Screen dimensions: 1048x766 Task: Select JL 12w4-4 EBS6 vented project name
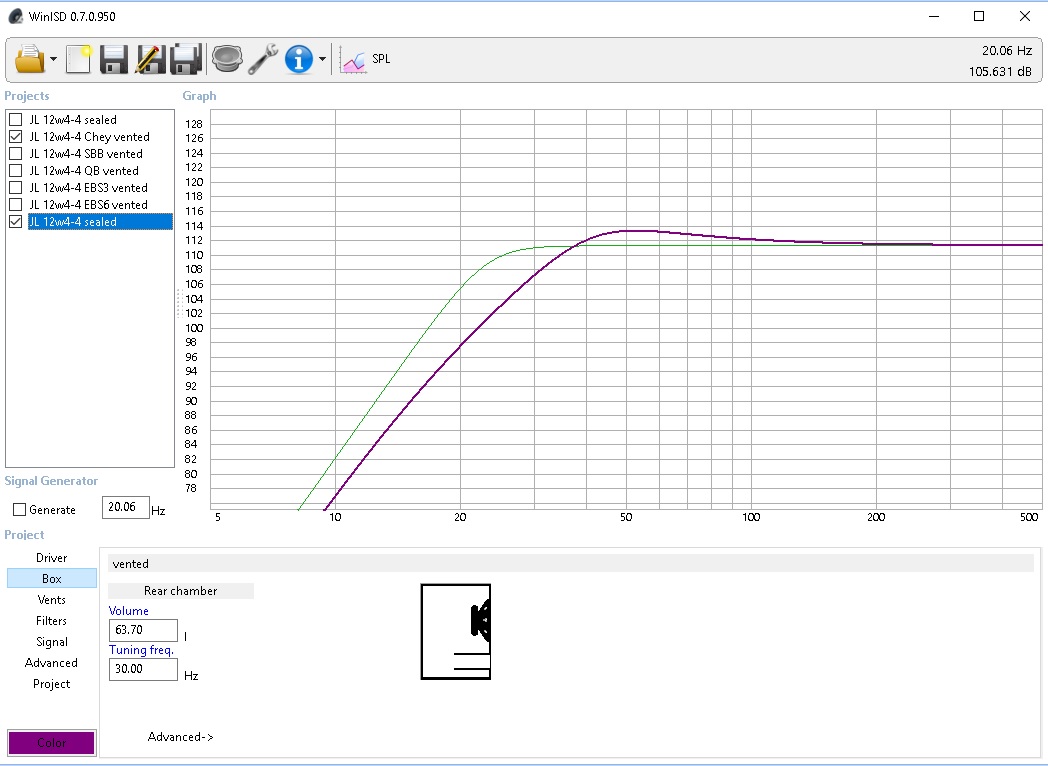point(88,205)
